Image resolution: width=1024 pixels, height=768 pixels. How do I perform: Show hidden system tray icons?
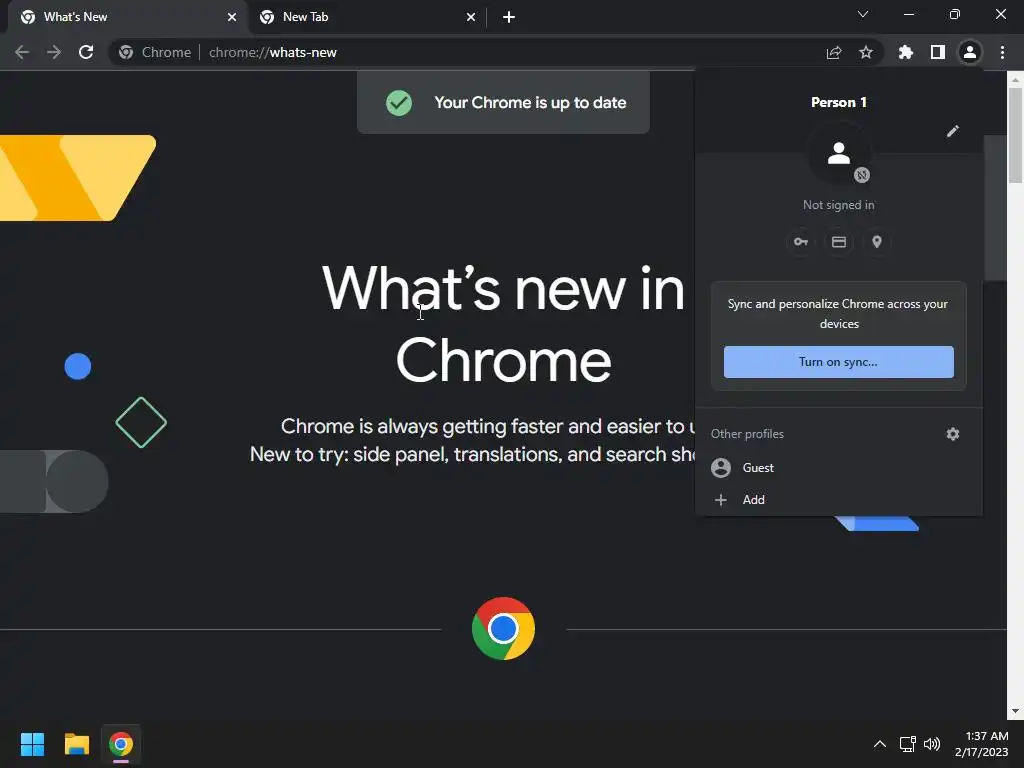click(880, 744)
